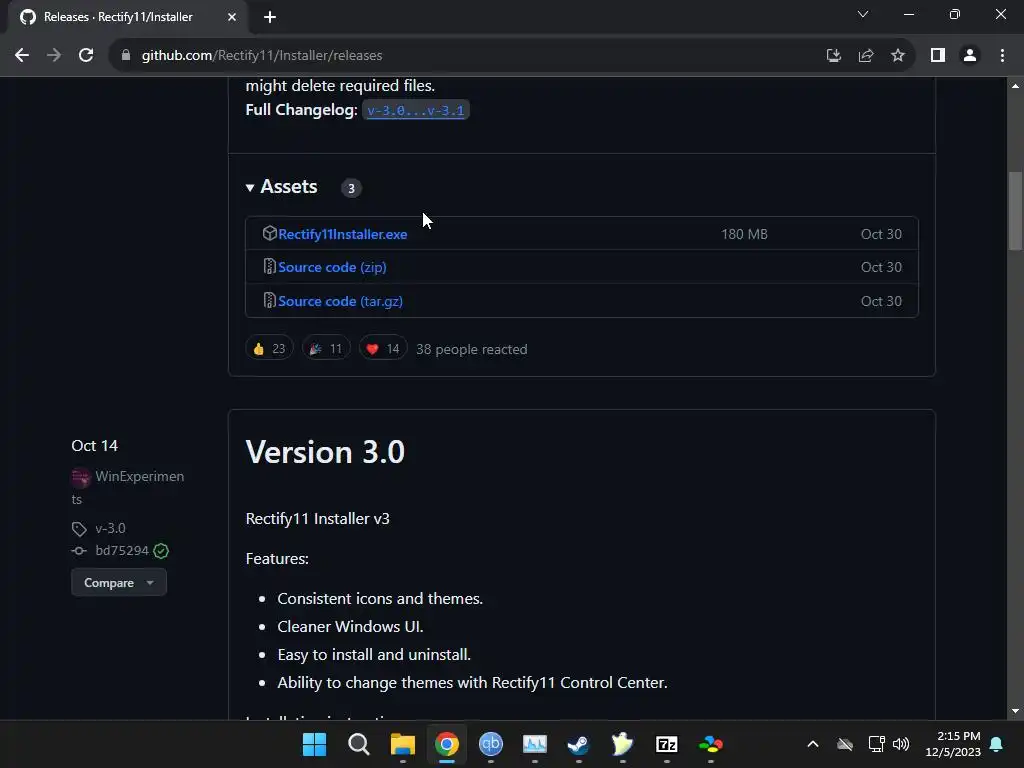Open the Chrome side panel
Image resolution: width=1024 pixels, height=768 pixels.
point(938,56)
